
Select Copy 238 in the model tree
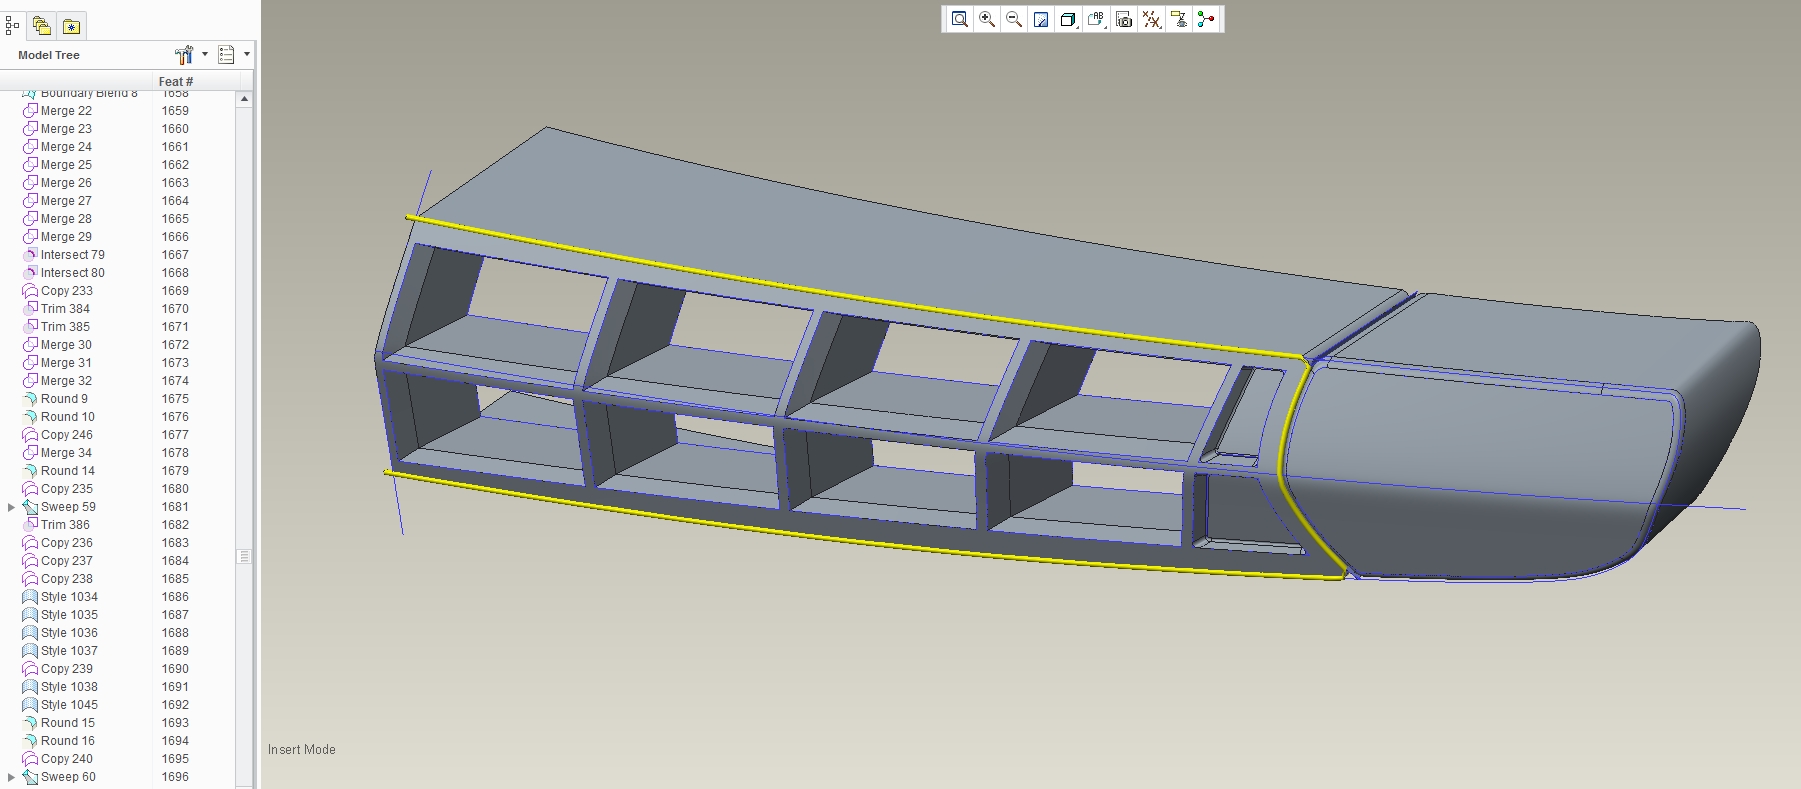67,579
